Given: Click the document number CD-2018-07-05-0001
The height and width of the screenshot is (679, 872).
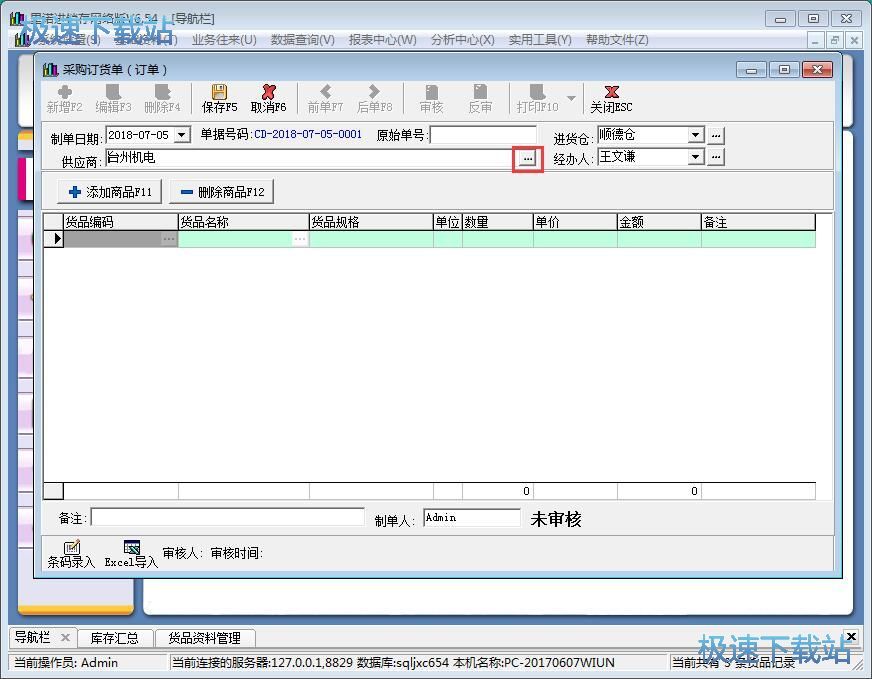Looking at the screenshot, I should [308, 134].
